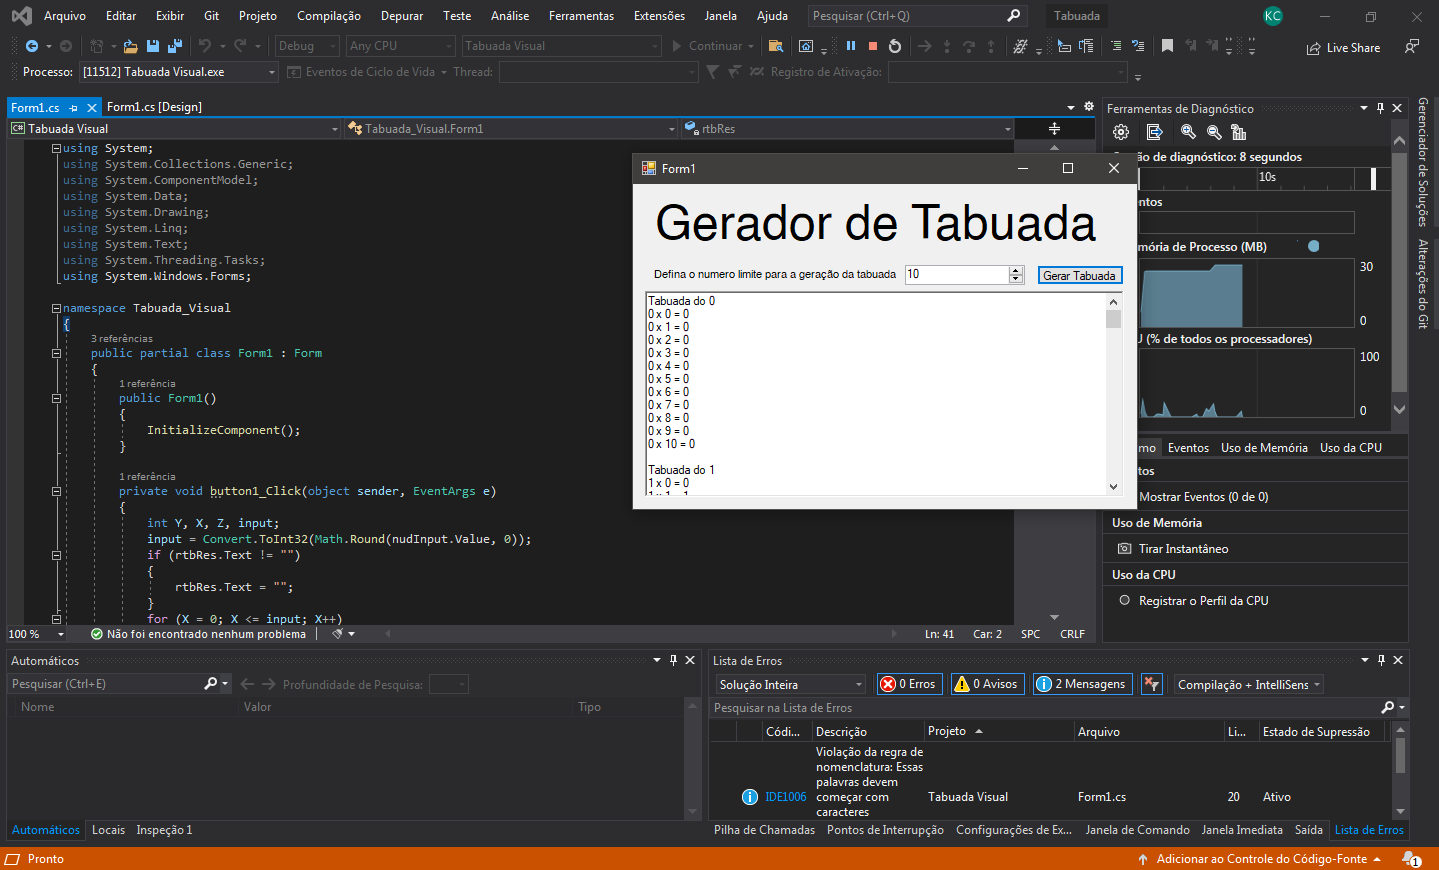Stop debugging with the red square icon

[x=873, y=45]
